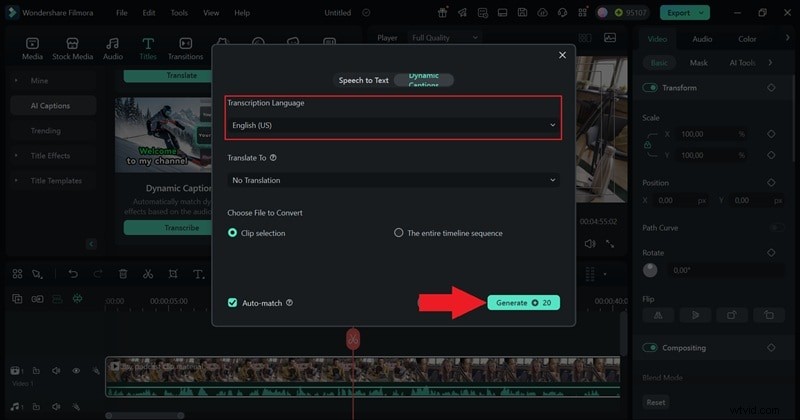This screenshot has width=800, height=420.
Task: Click the Transform keyframe diamond icon
Action: 771,88
